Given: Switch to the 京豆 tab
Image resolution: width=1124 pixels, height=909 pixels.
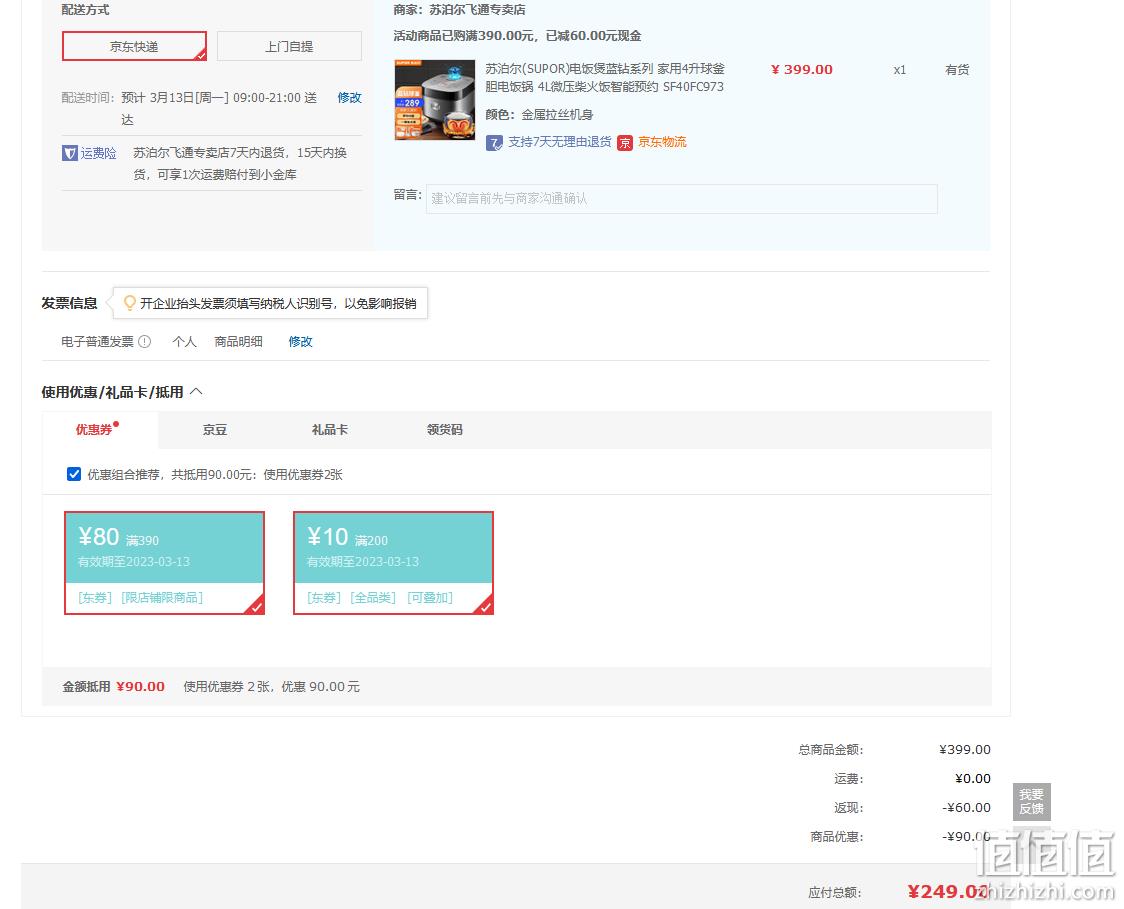Looking at the screenshot, I should click(x=215, y=429).
